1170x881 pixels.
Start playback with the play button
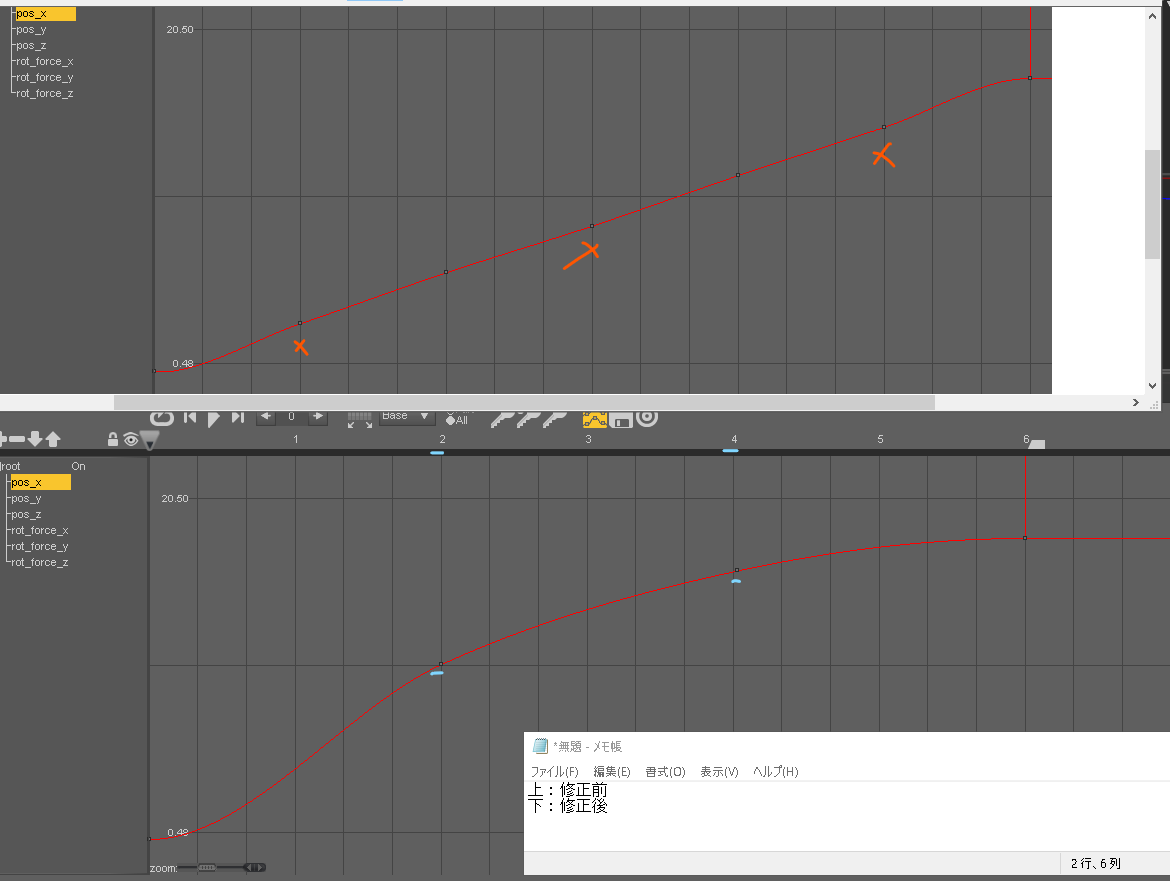click(x=213, y=418)
